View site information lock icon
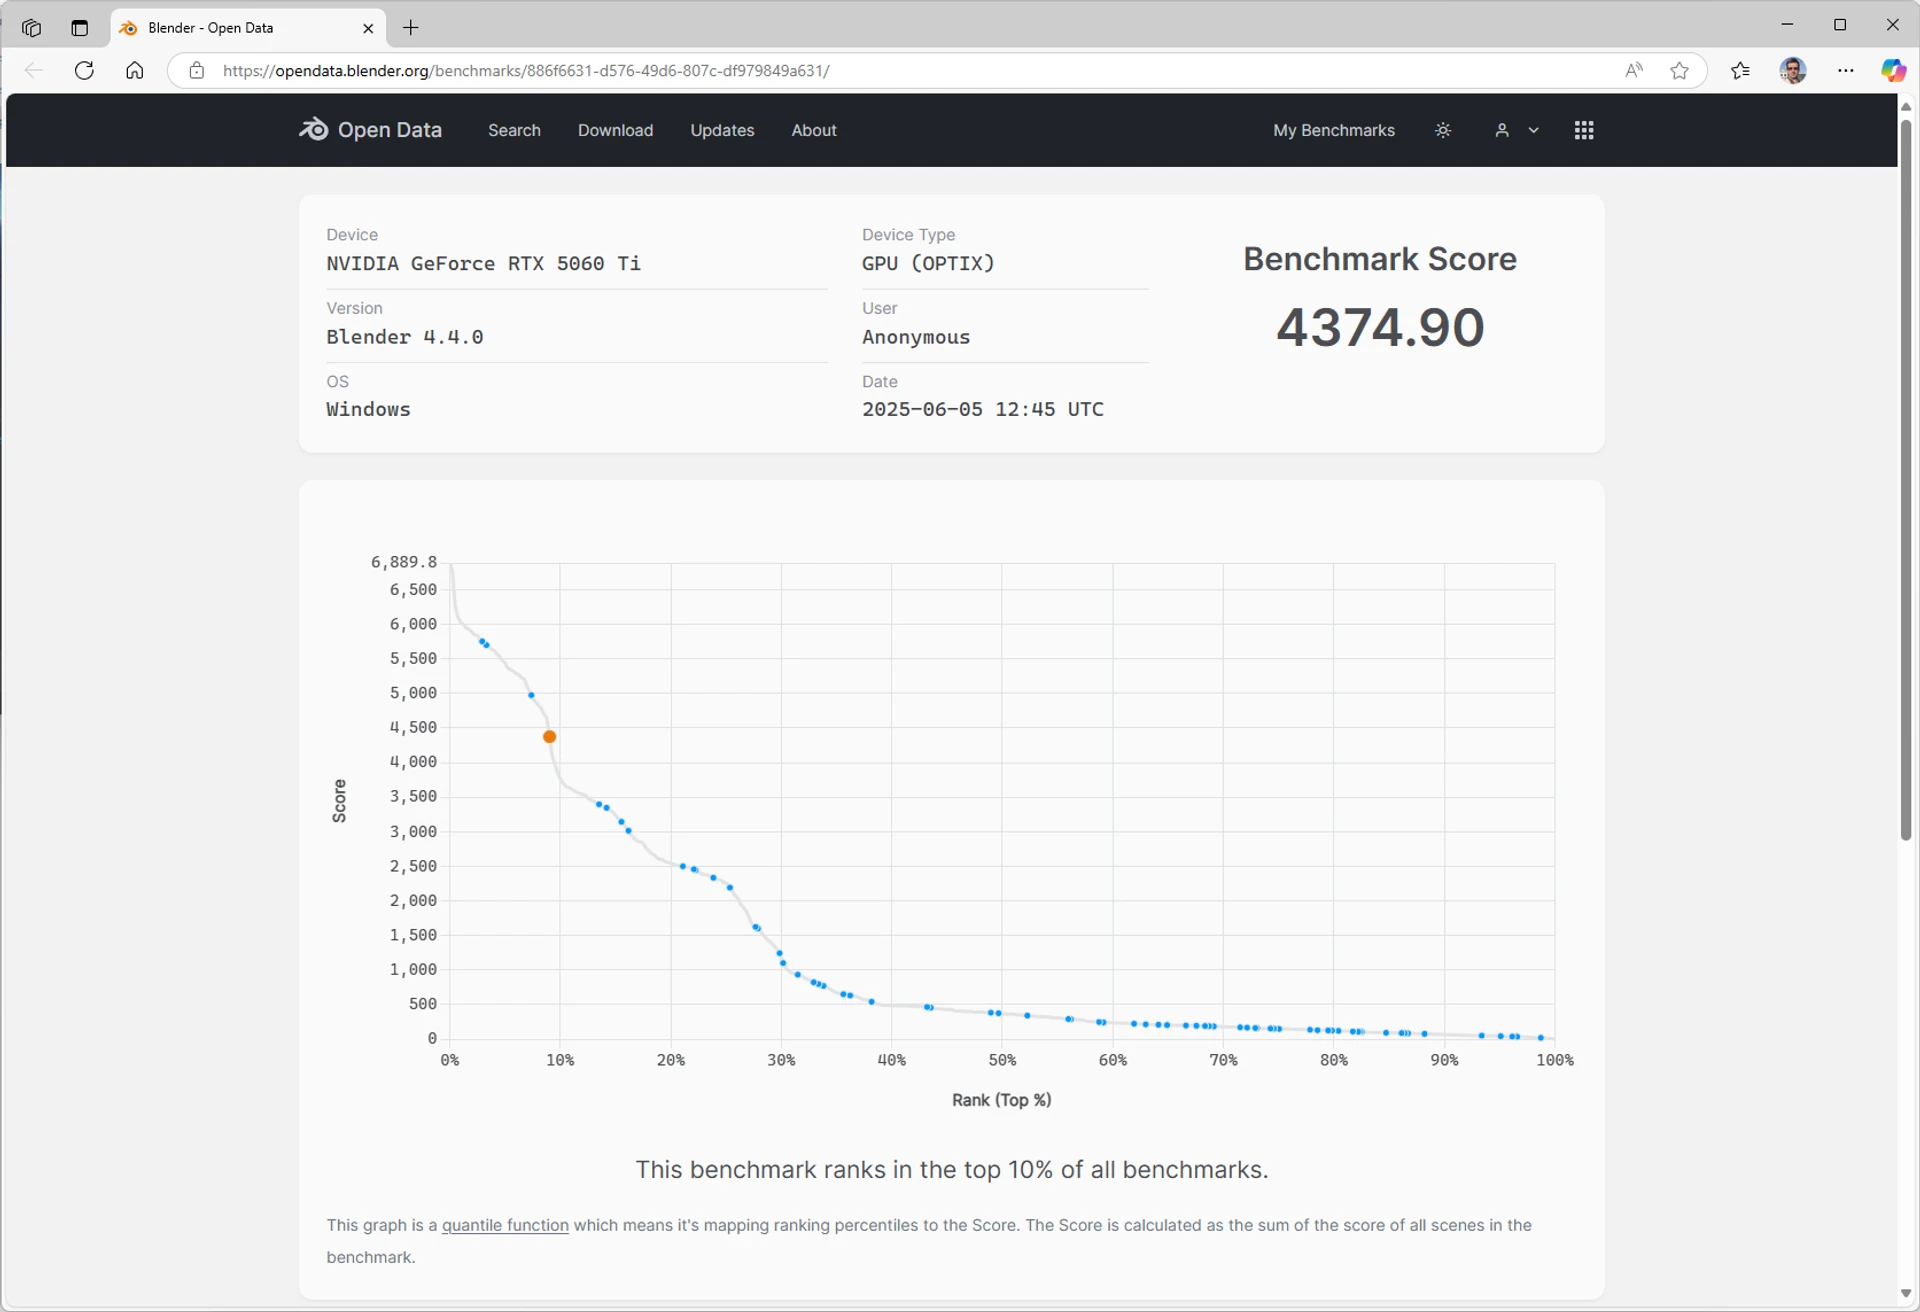The width and height of the screenshot is (1920, 1312). pyautogui.click(x=197, y=70)
